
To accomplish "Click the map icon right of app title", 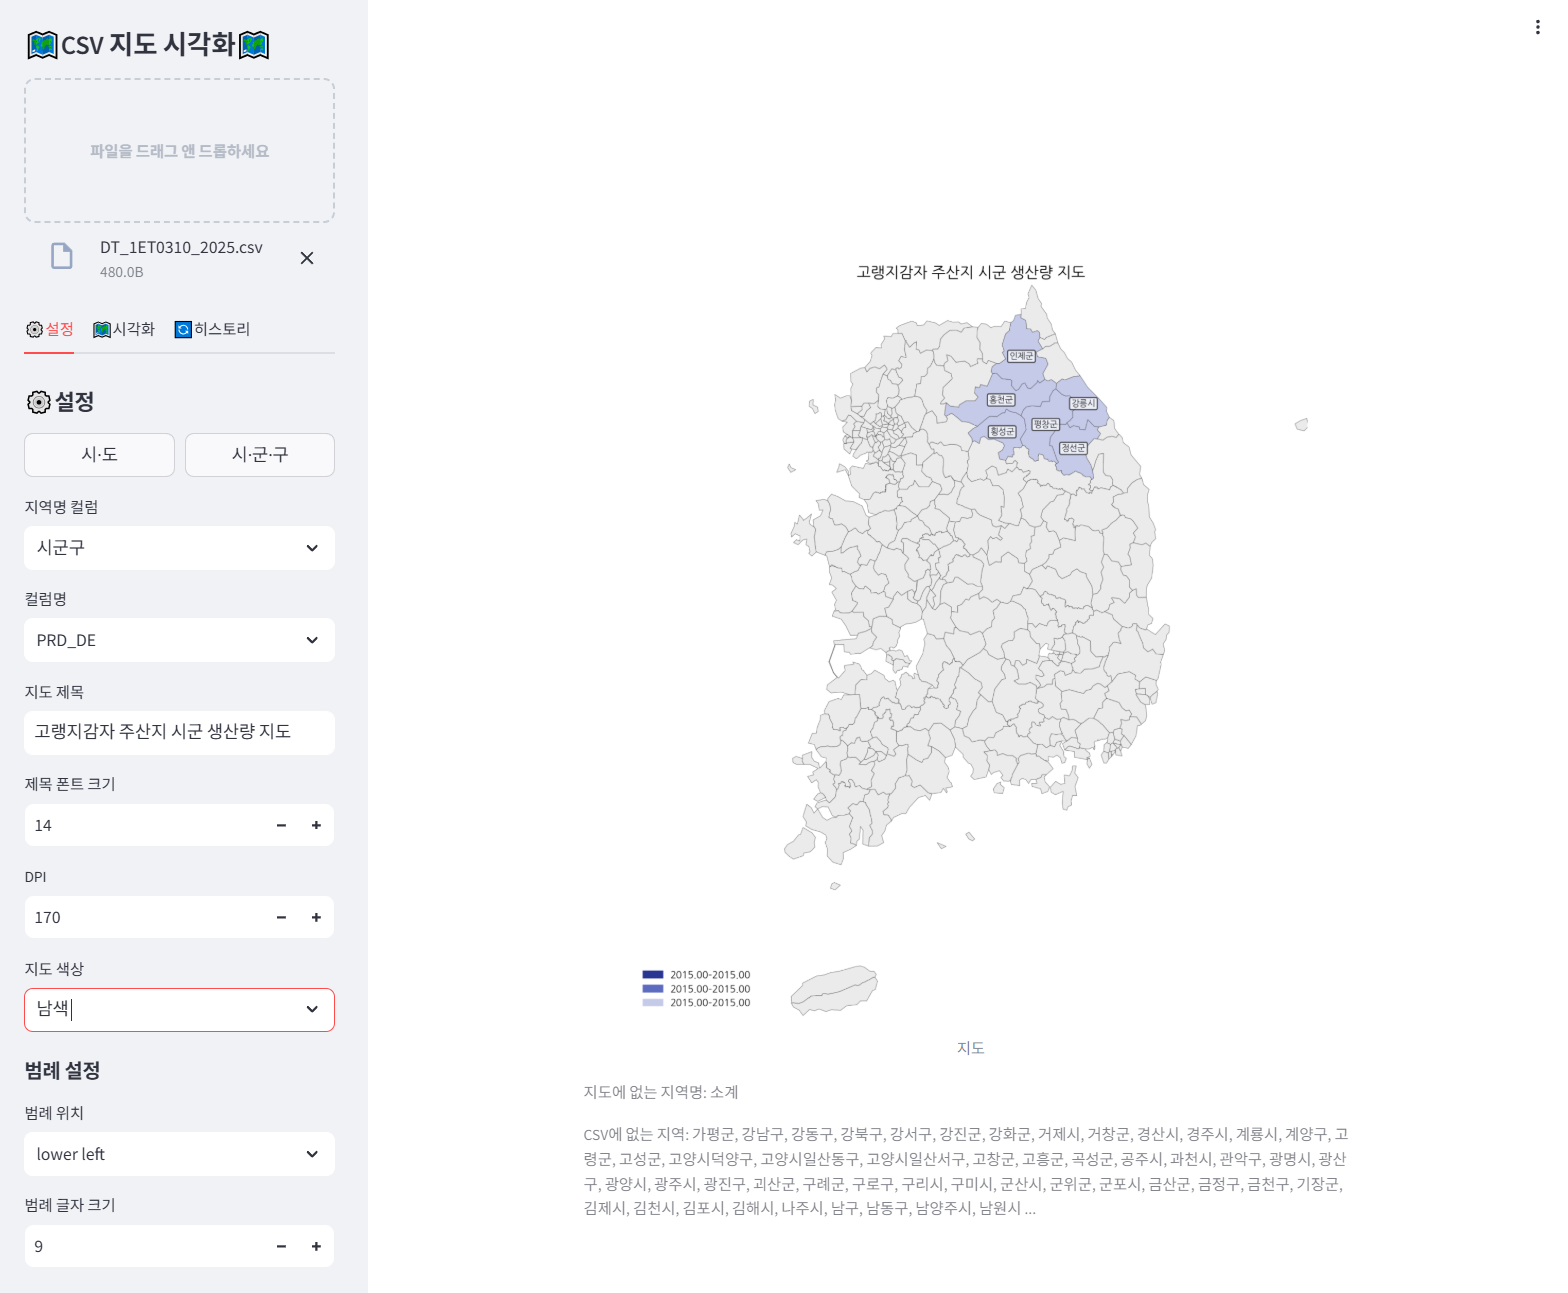I will point(254,45).
